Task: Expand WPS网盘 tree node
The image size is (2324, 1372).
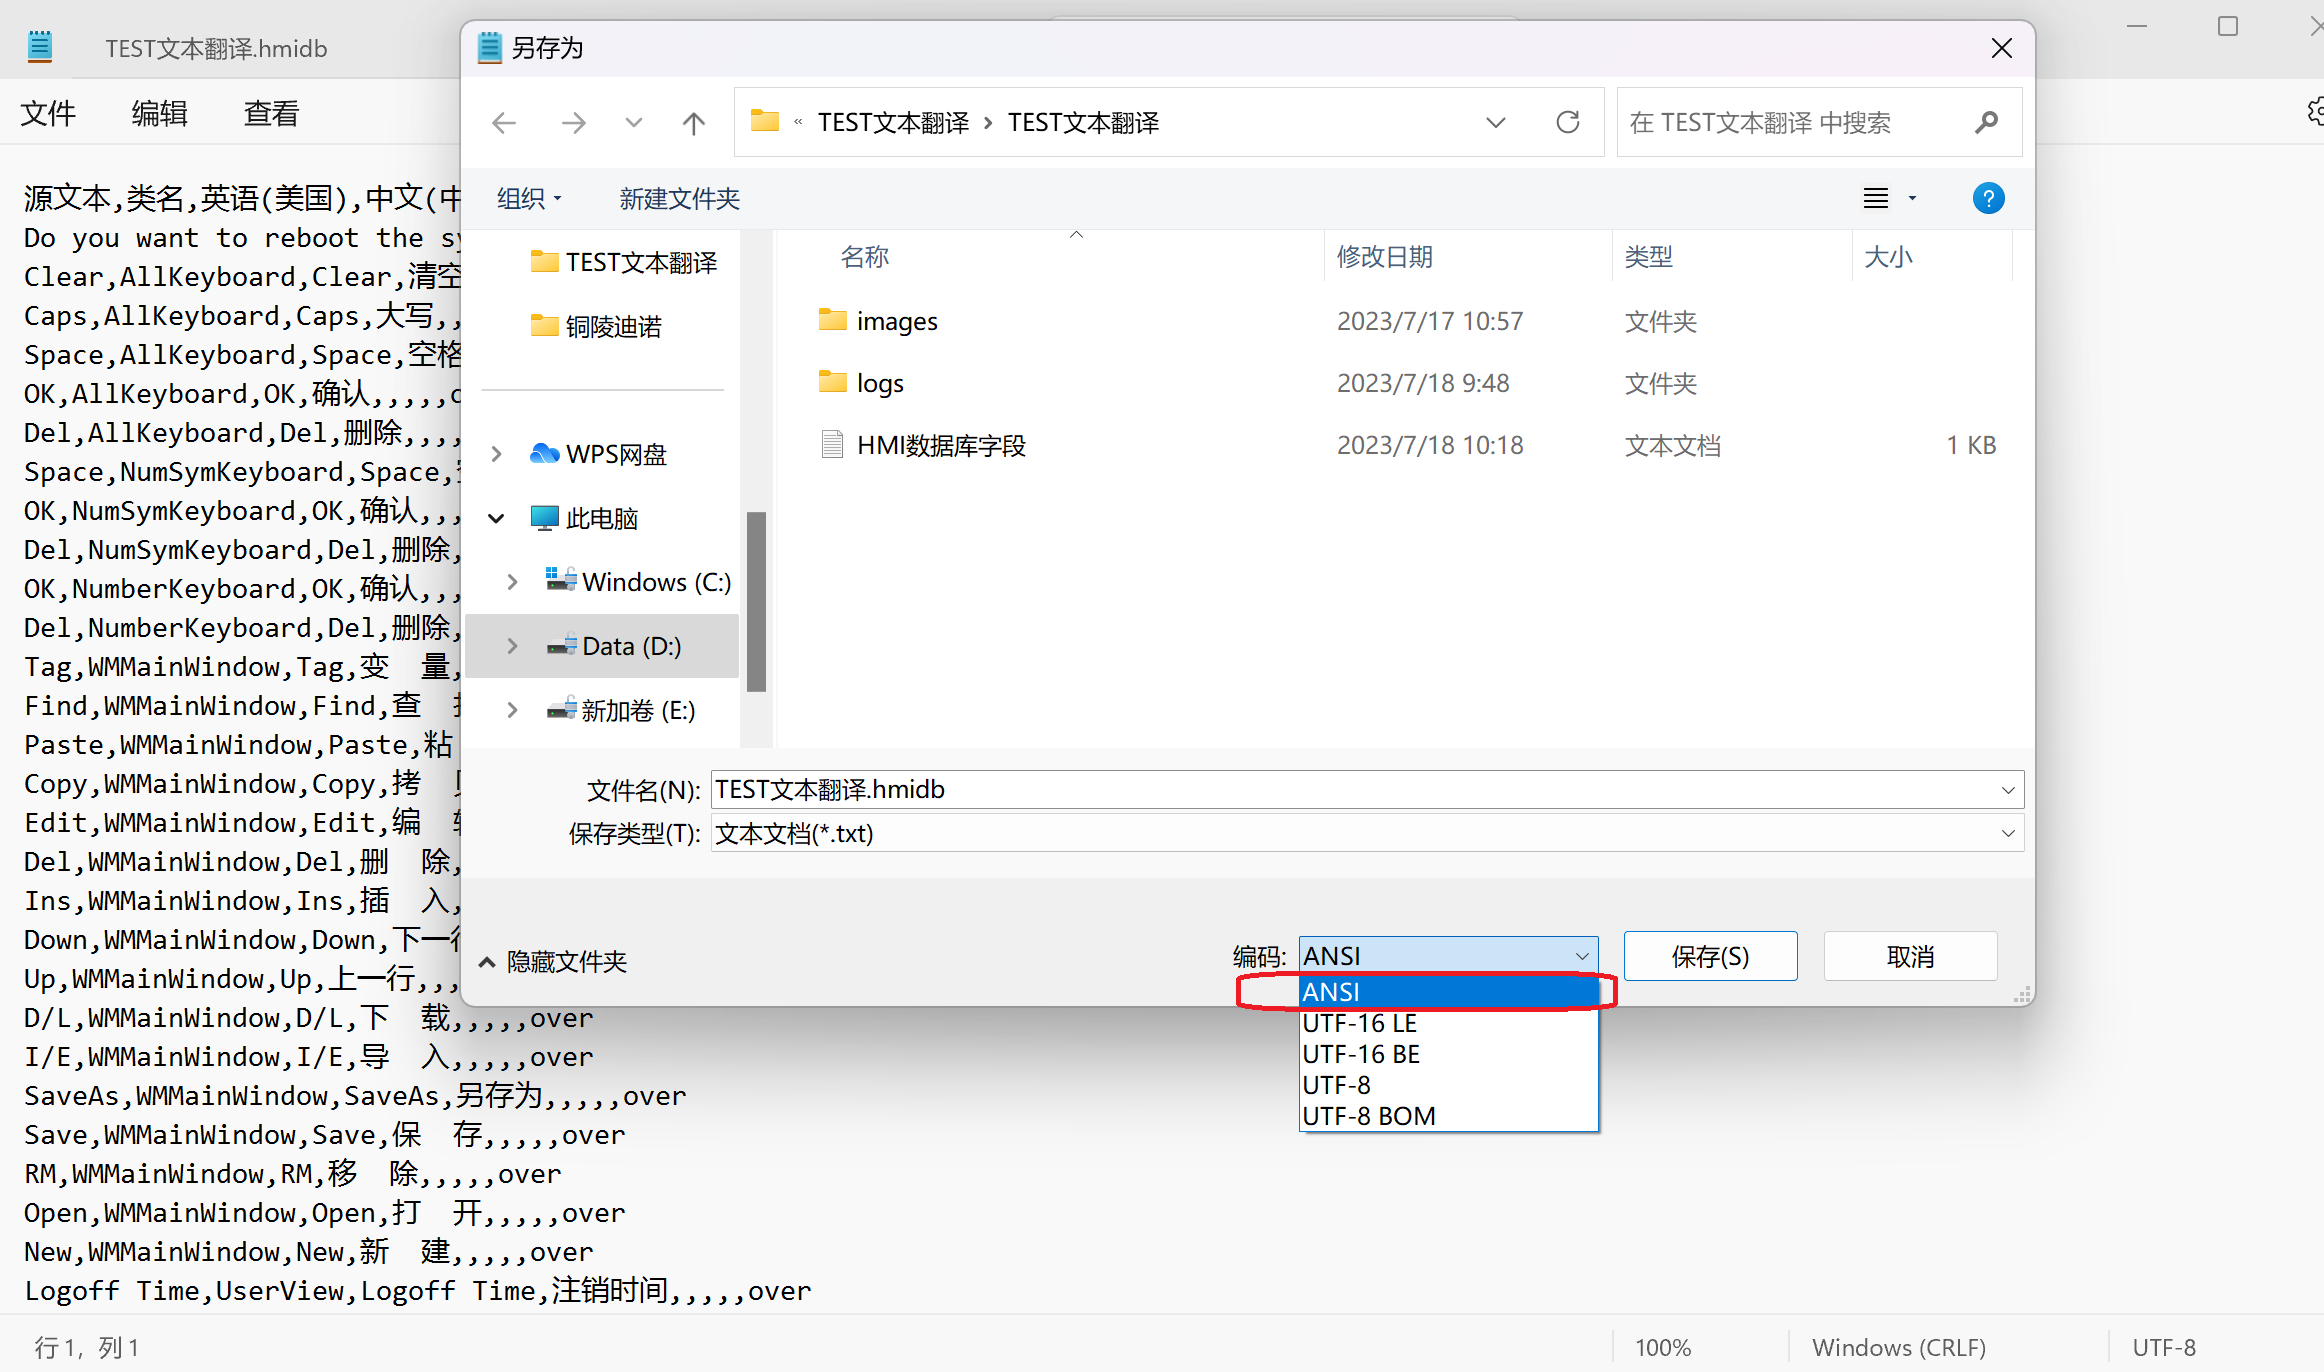Action: [497, 454]
